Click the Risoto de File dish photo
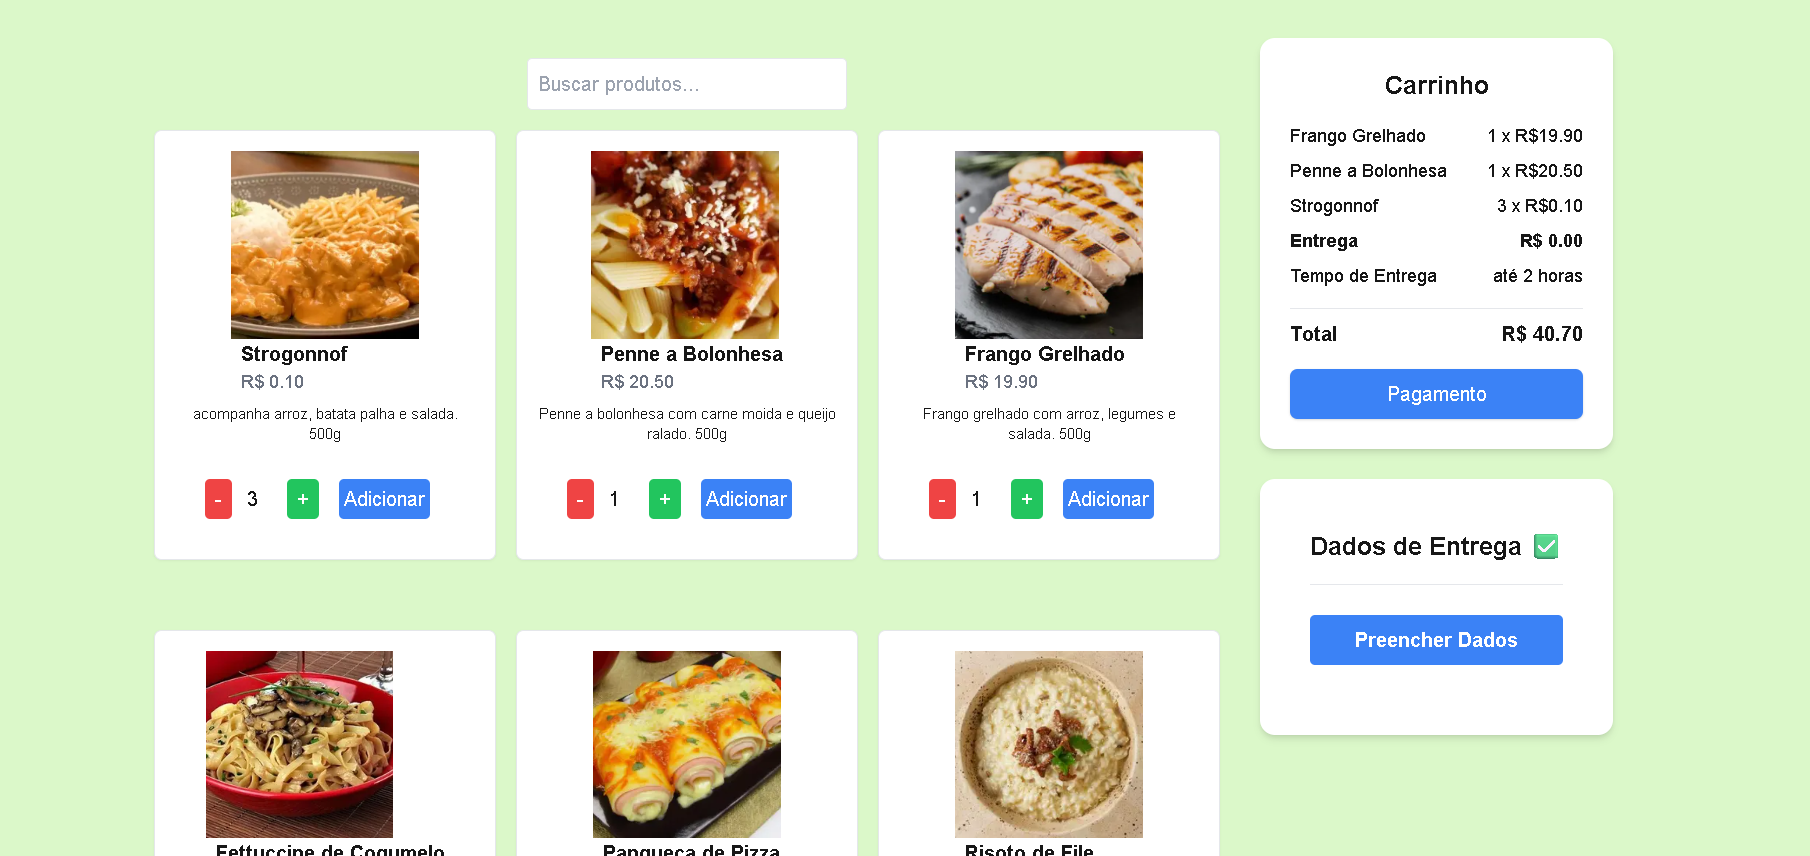The image size is (1810, 856). tap(1048, 744)
